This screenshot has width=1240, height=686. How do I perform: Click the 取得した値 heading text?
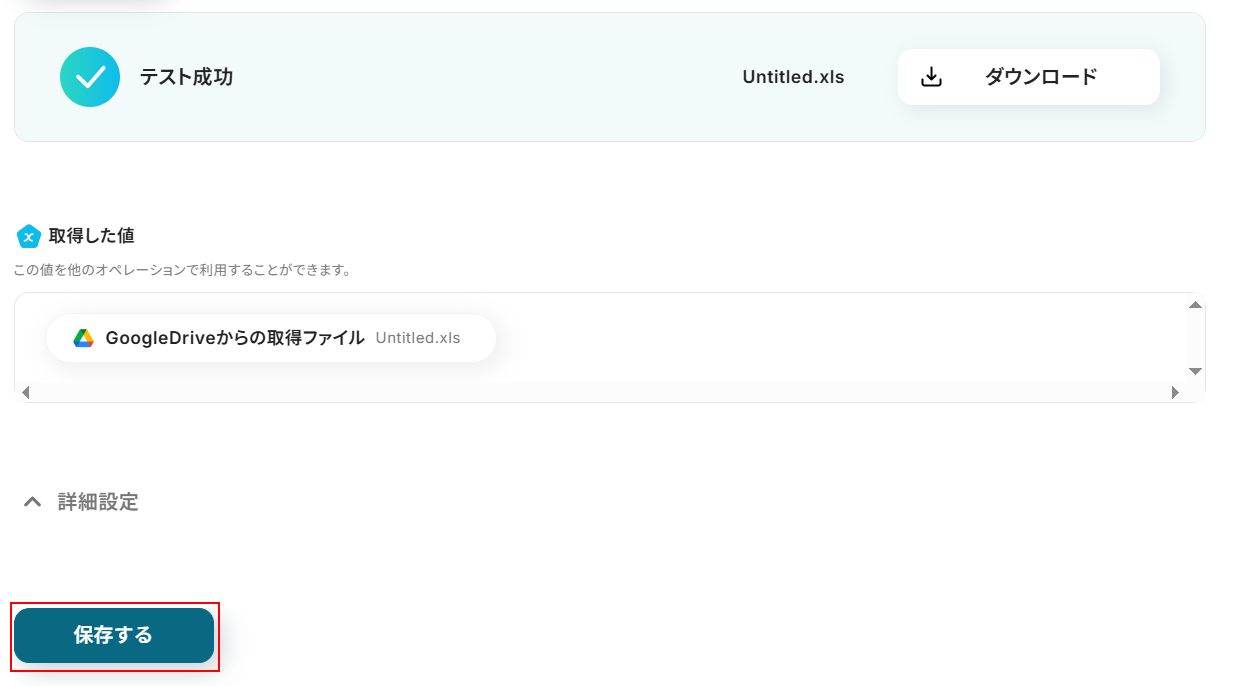click(92, 236)
